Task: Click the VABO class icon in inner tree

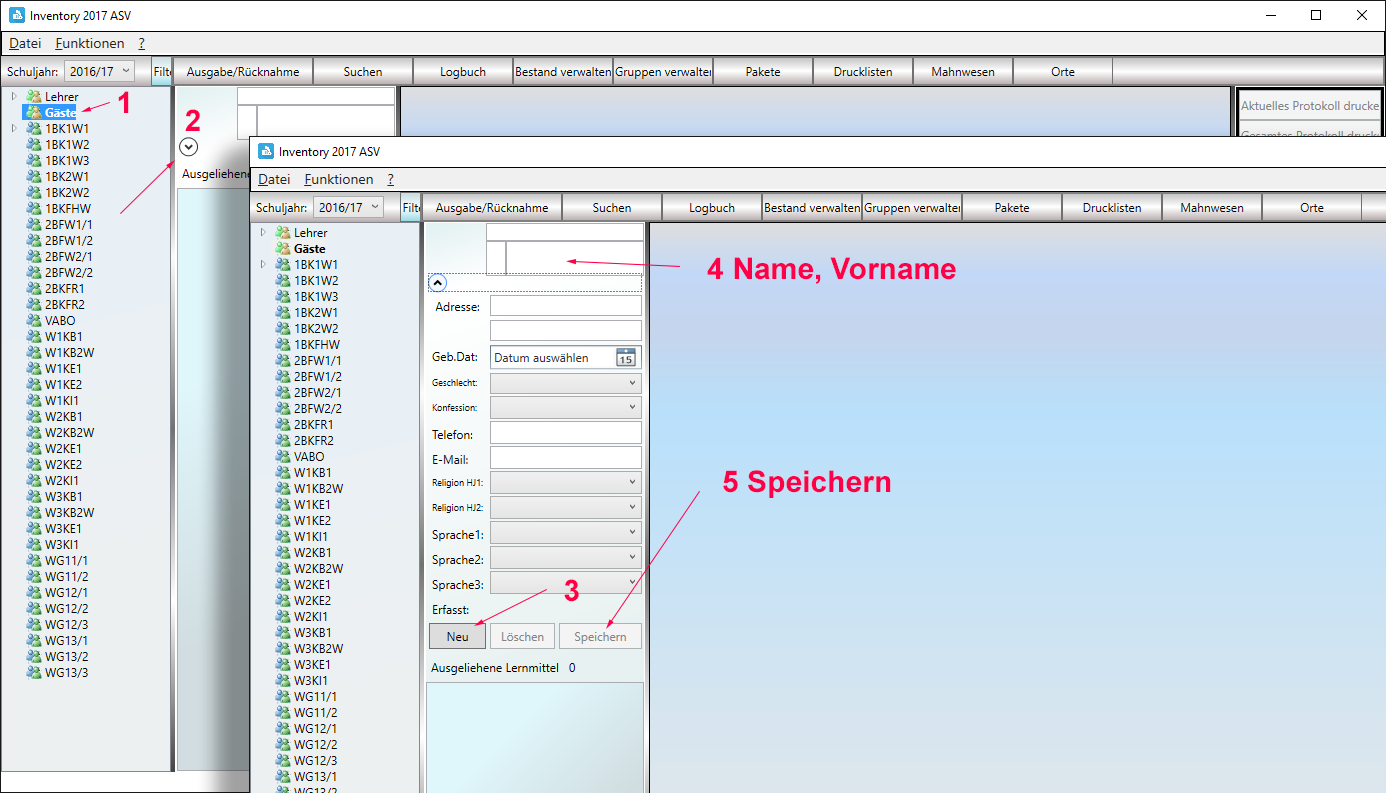Action: 283,457
